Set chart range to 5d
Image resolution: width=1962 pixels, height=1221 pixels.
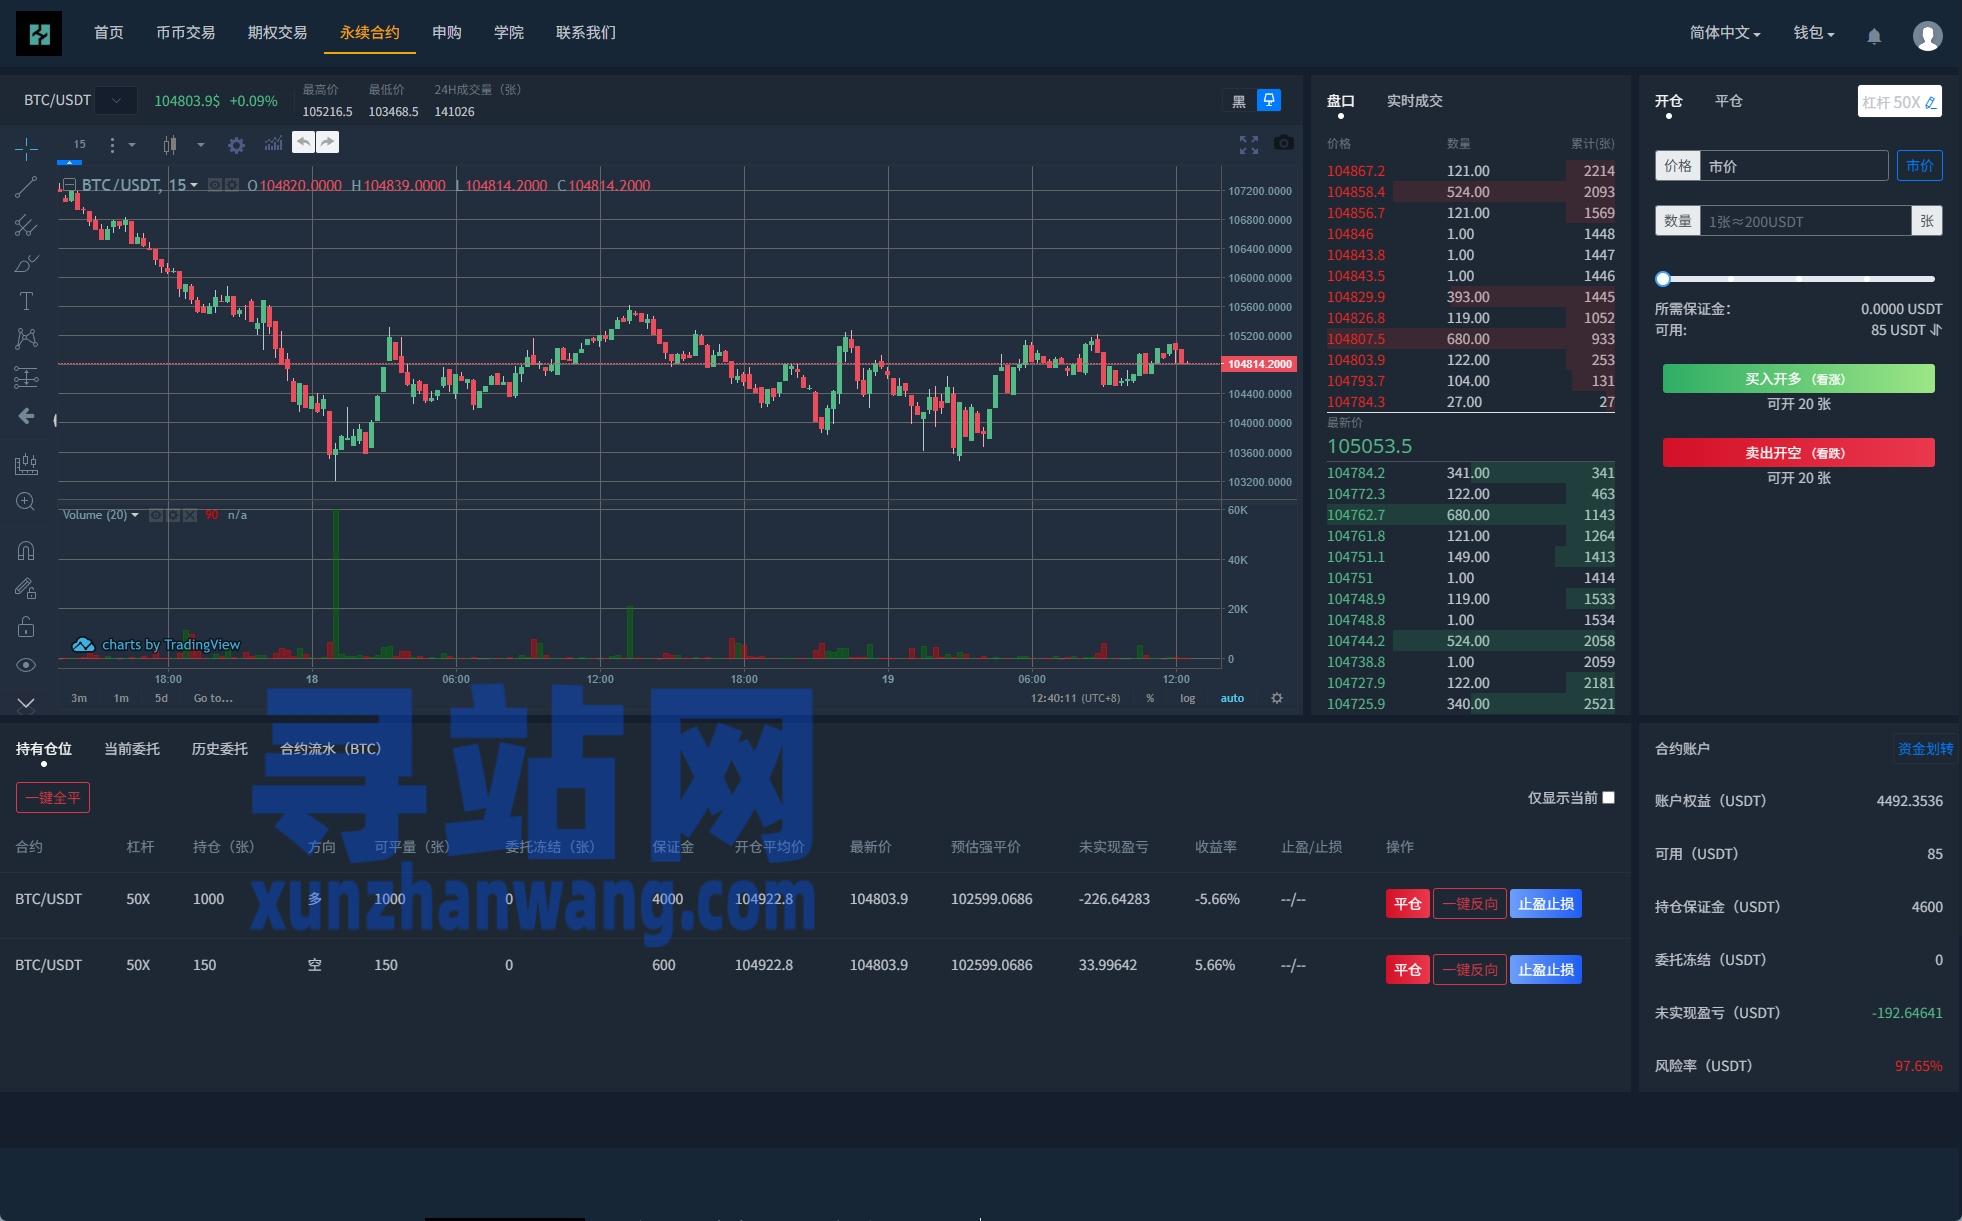[x=161, y=698]
